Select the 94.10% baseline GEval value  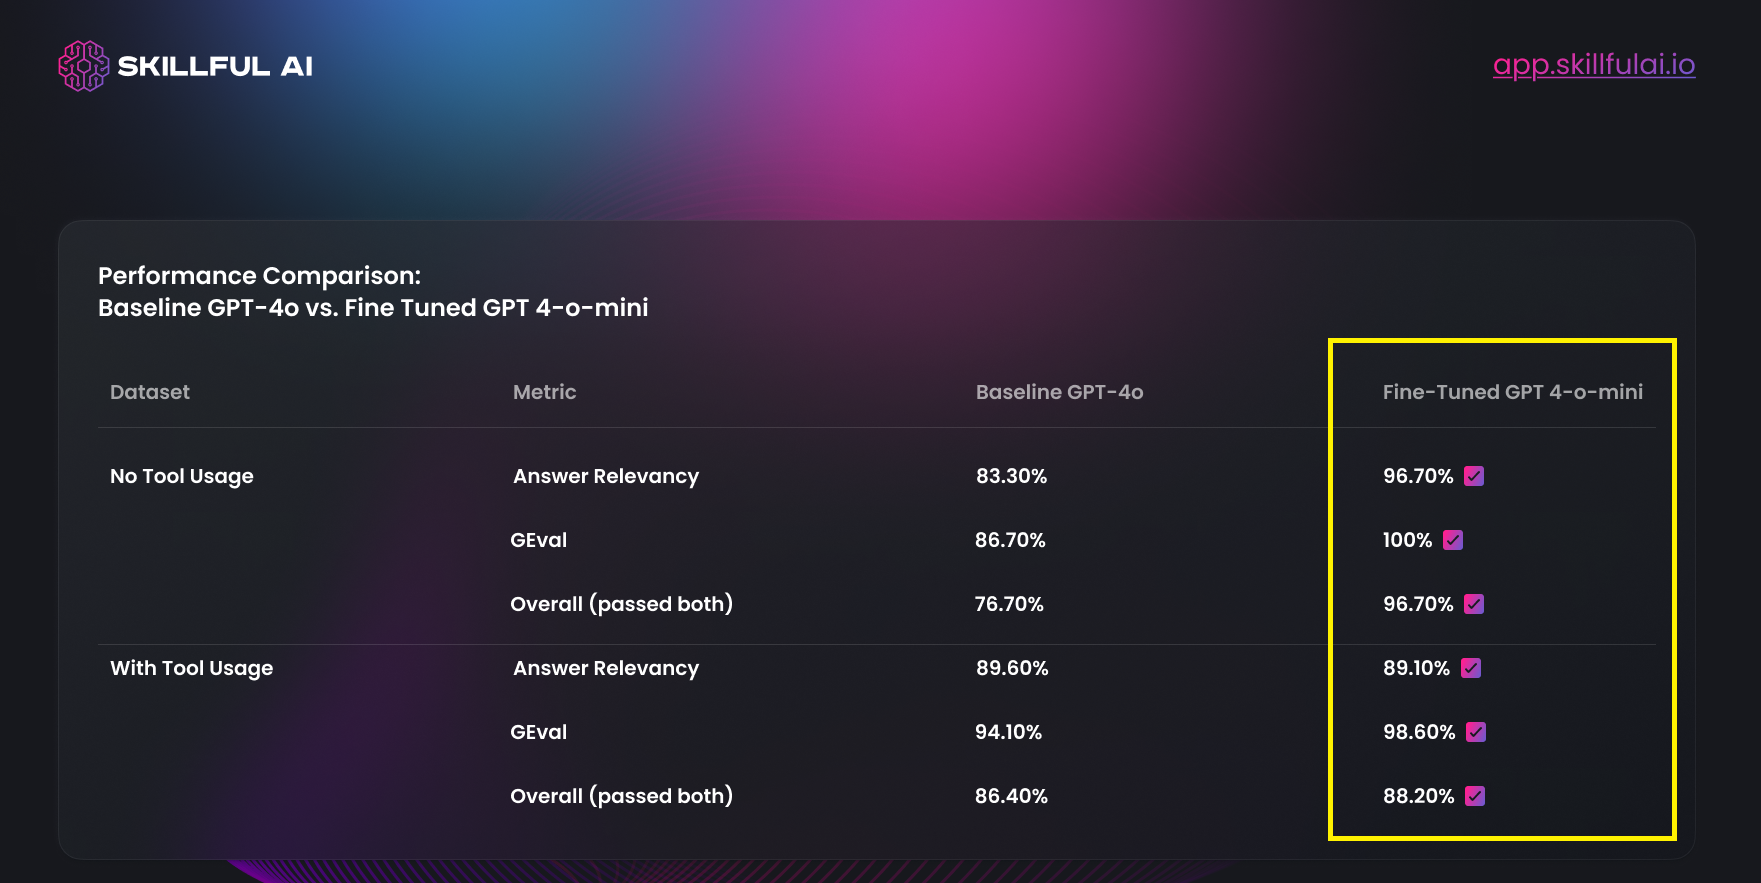[1008, 732]
